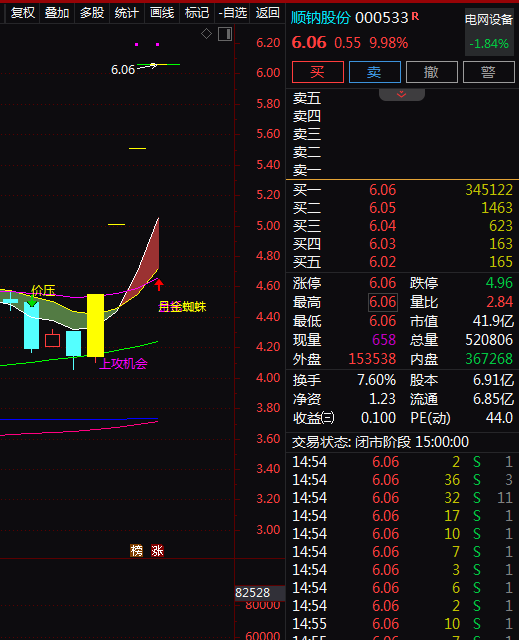Open the 统计 statistics tool

[x=126, y=13]
